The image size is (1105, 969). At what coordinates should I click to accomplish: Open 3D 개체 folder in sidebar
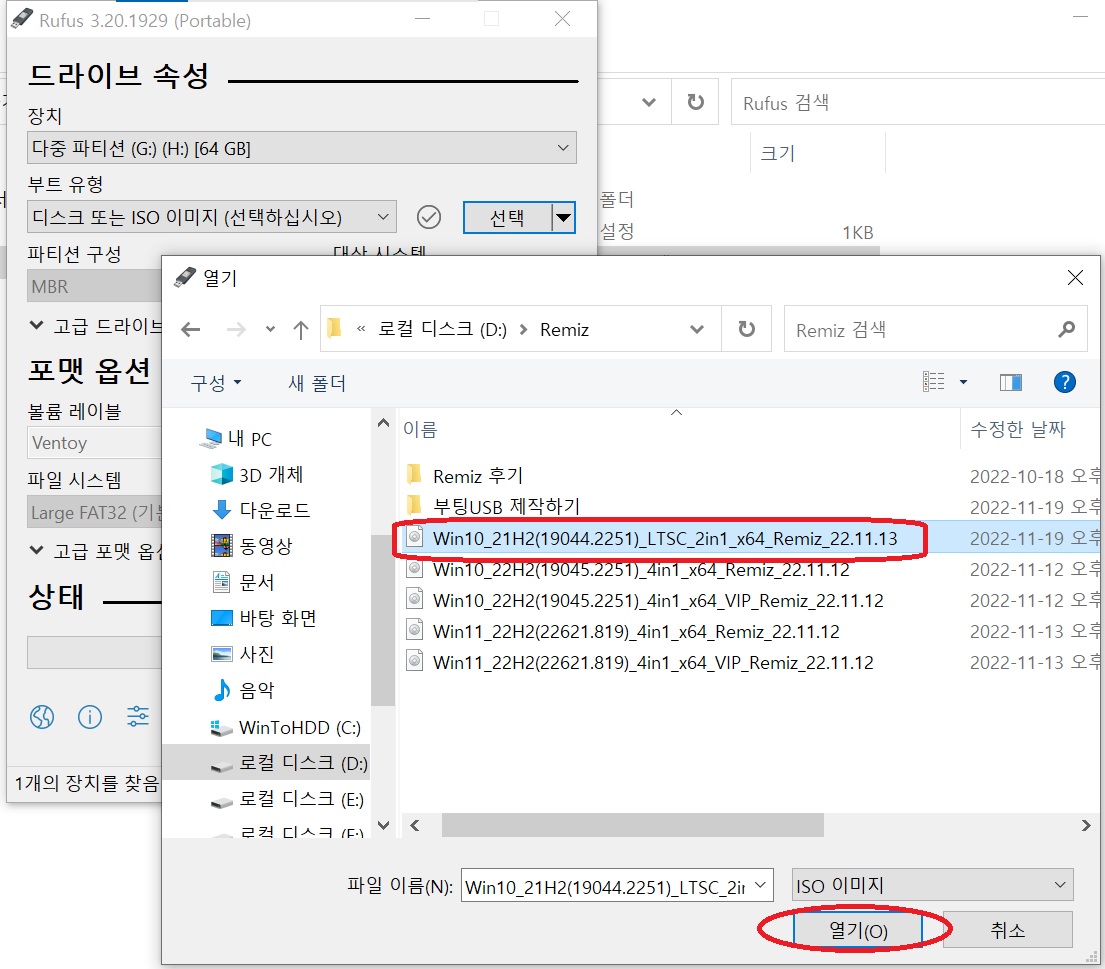tap(257, 474)
